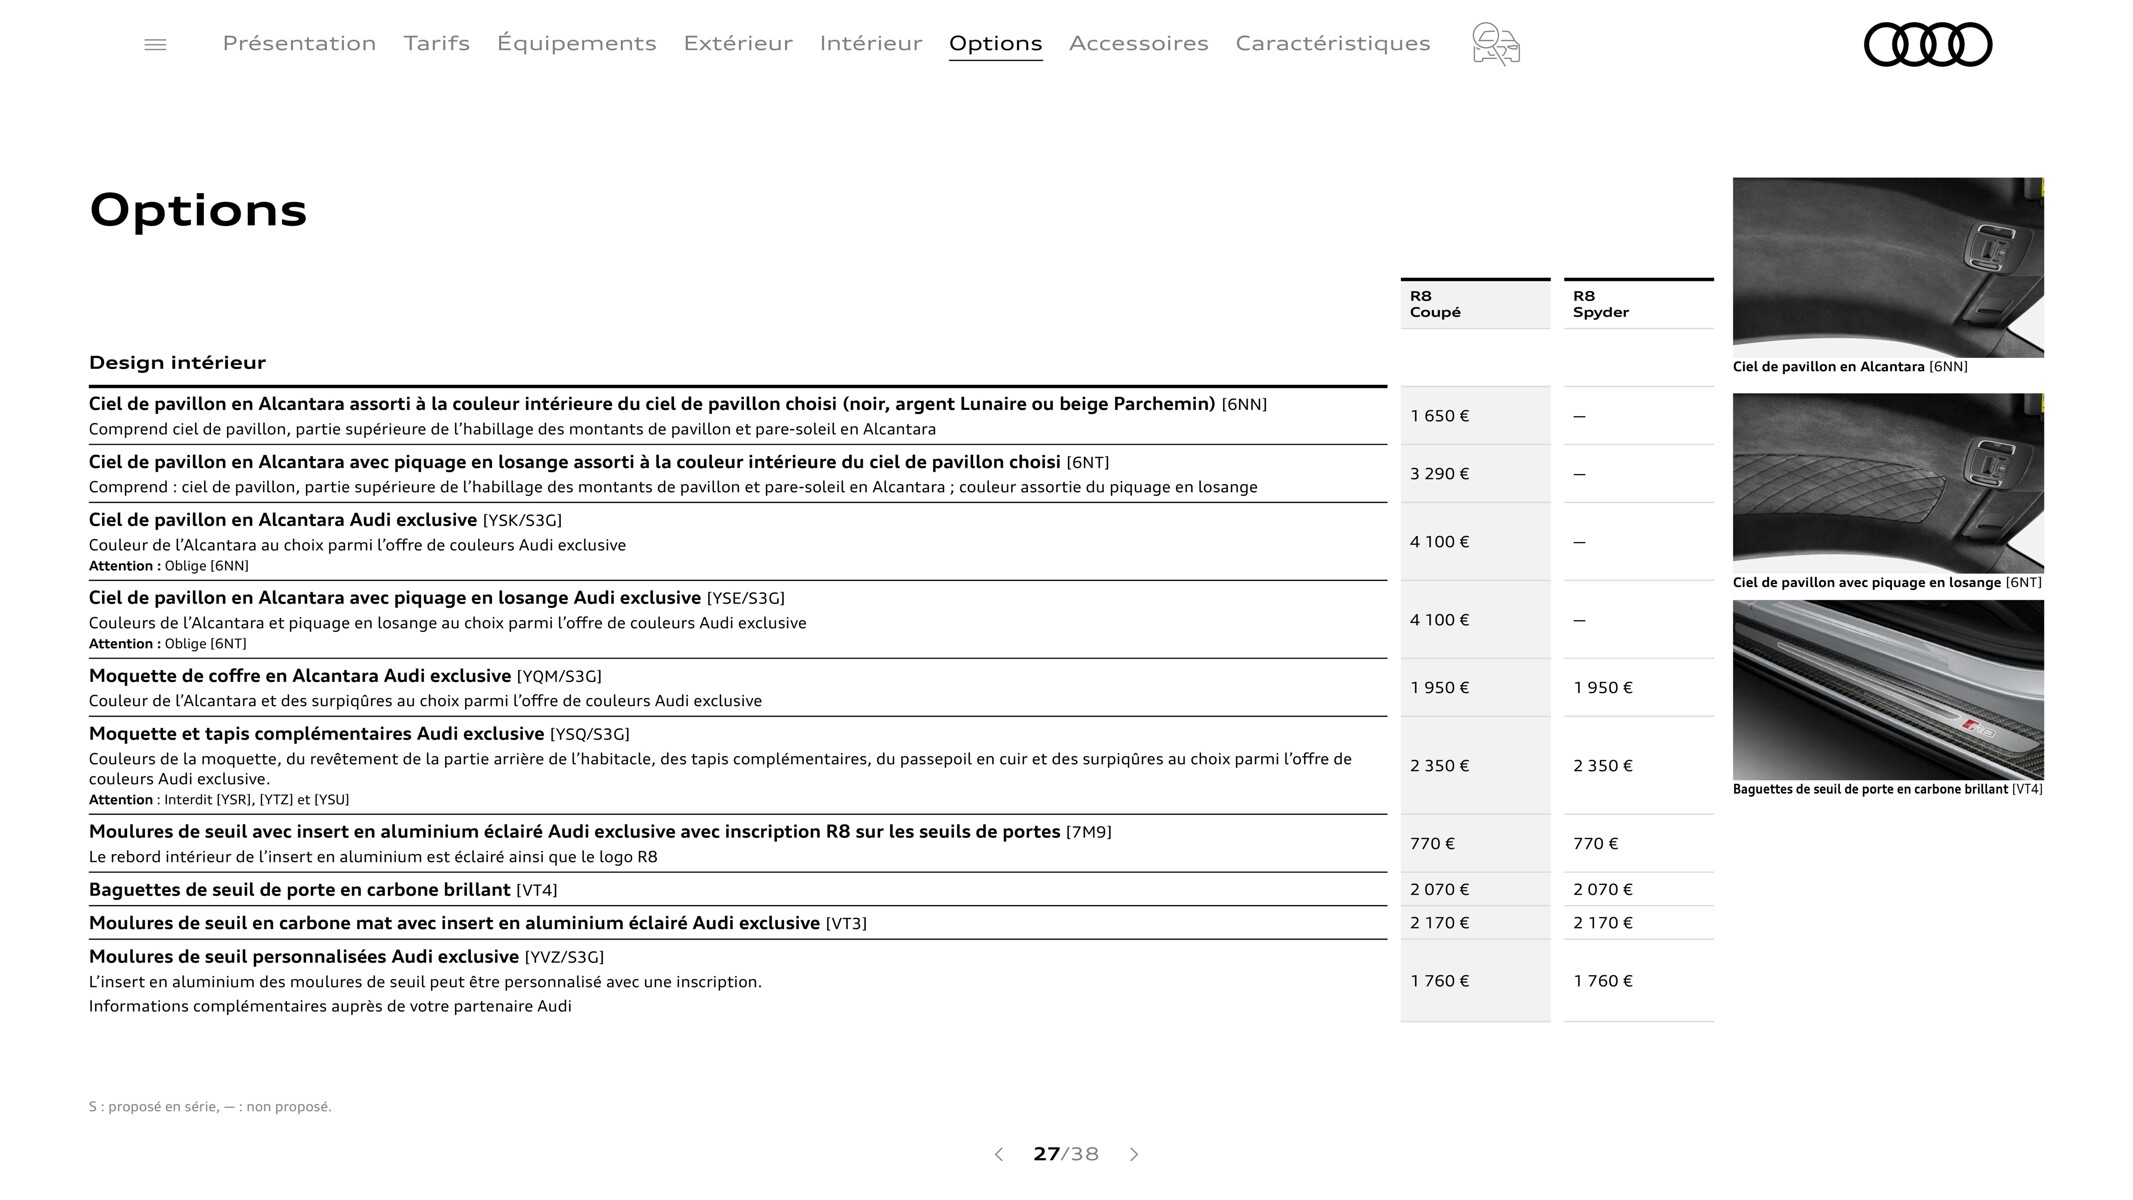Click caption Baguettes de seuil de porte [VT4]
This screenshot has height=1200, width=2133.
click(1888, 789)
